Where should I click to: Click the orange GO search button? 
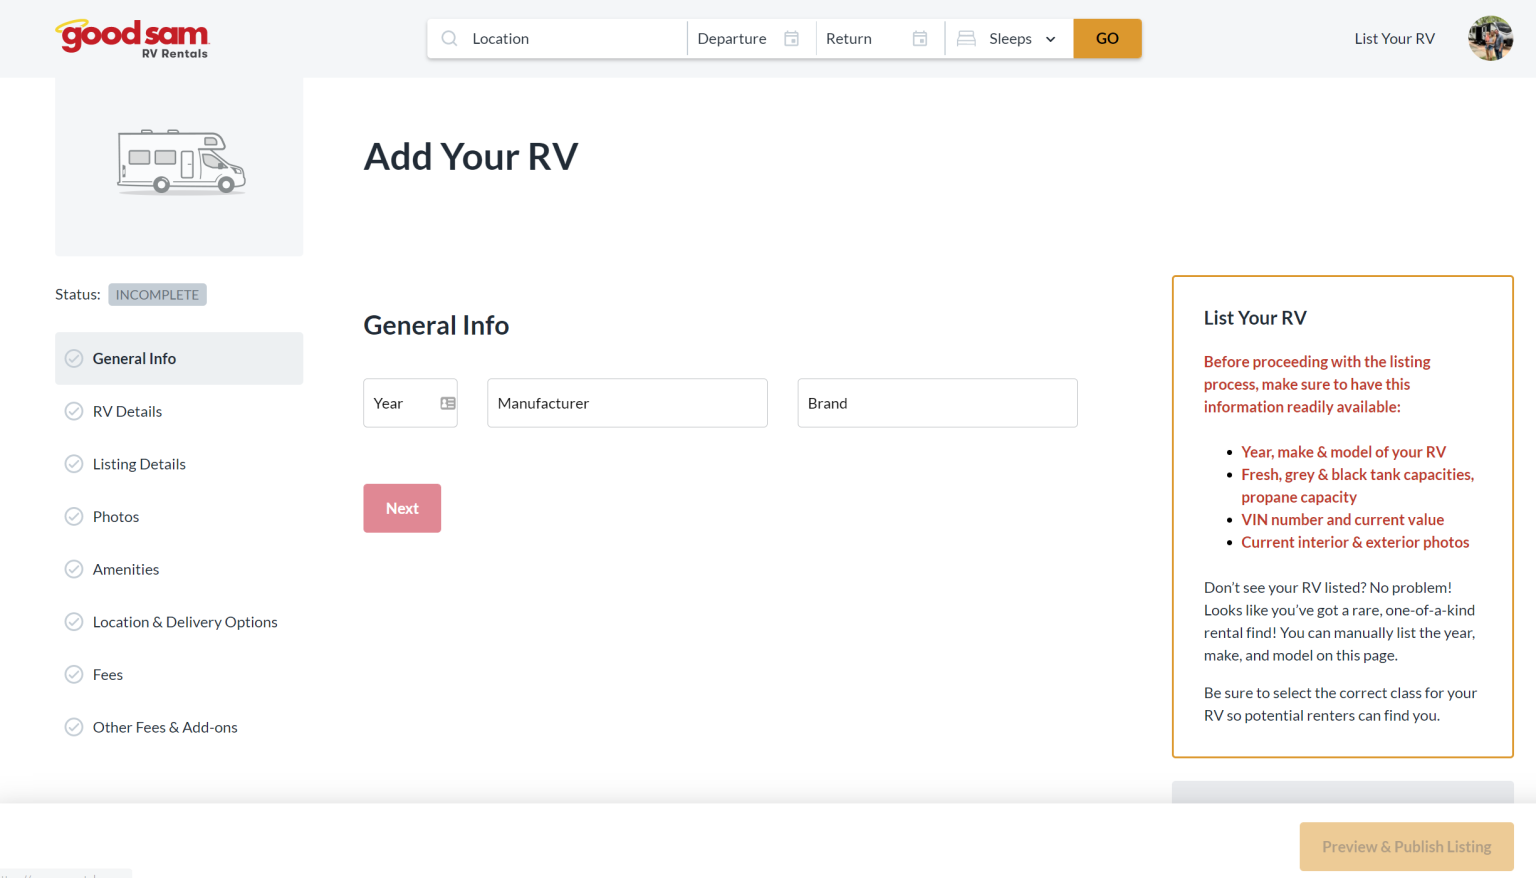1107,39
